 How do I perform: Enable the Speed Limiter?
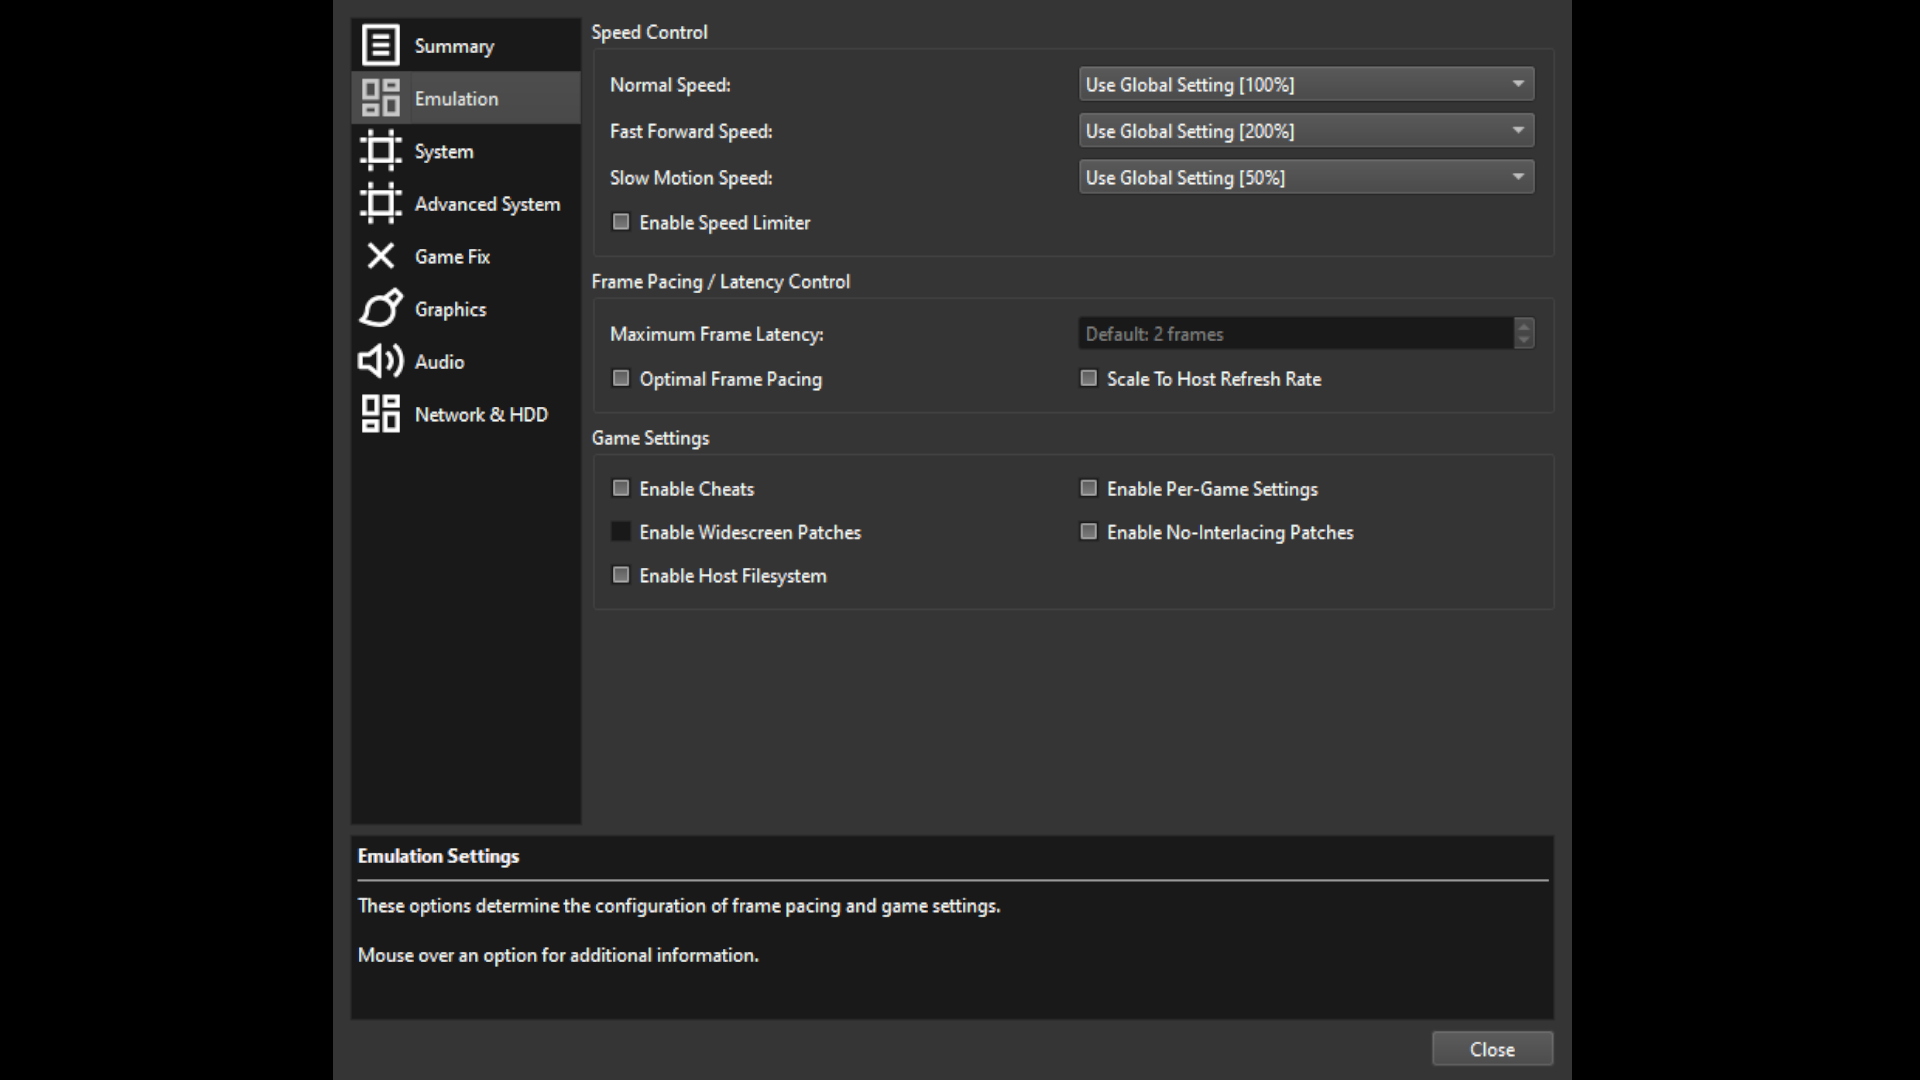click(x=620, y=222)
